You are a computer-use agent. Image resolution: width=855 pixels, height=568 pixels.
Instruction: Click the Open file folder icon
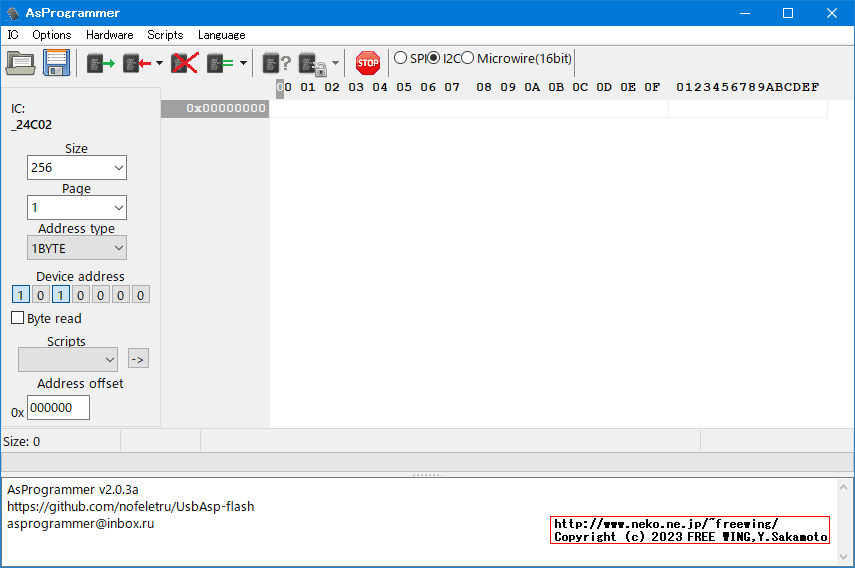click(x=20, y=63)
